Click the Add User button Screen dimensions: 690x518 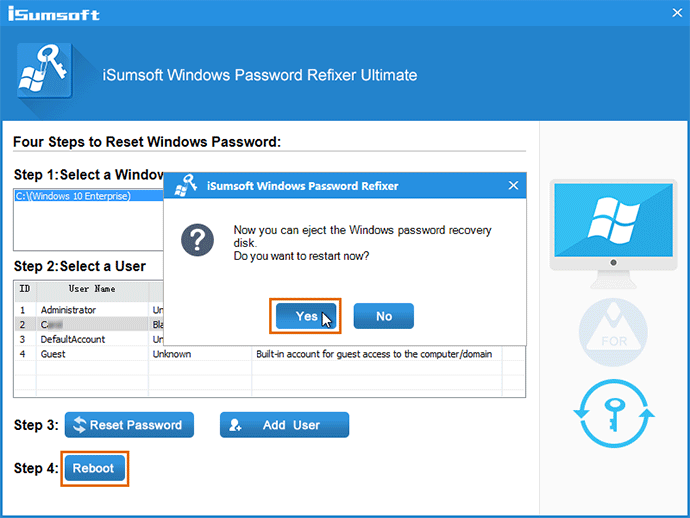click(x=284, y=425)
